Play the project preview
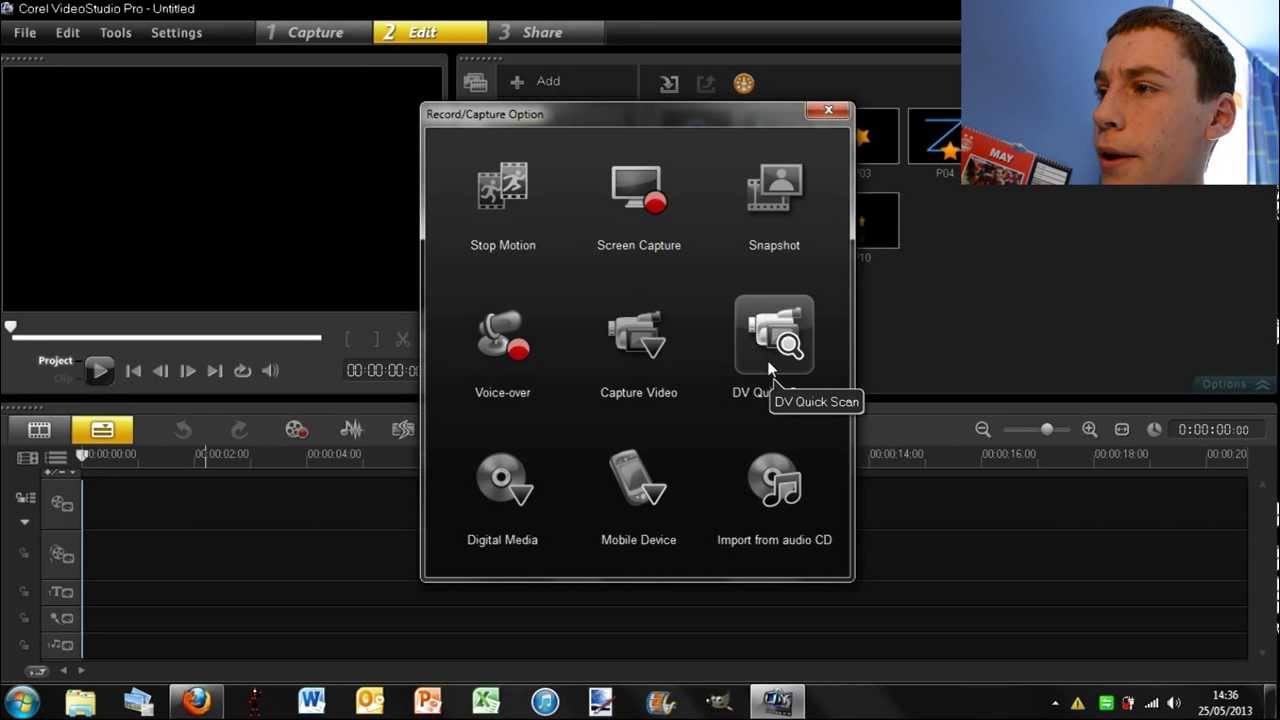1280x720 pixels. click(98, 371)
